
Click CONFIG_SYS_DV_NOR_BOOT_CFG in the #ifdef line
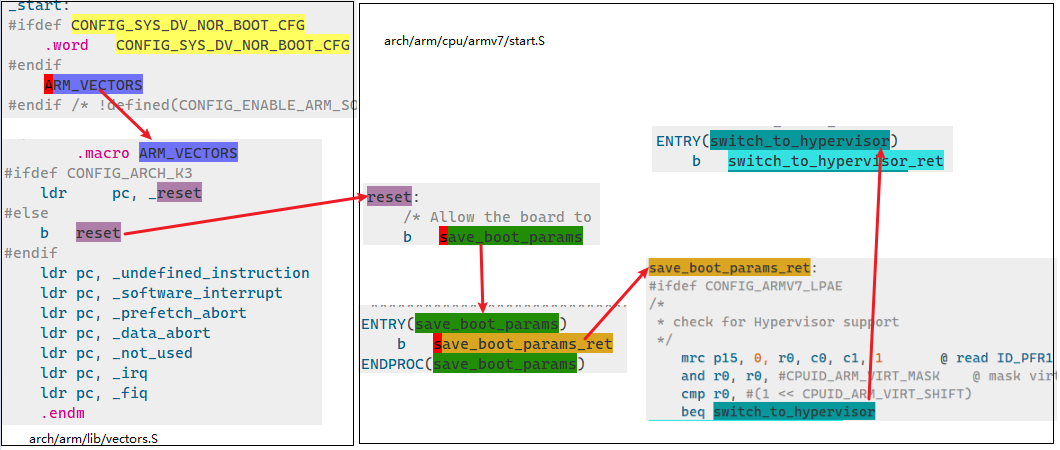point(188,25)
